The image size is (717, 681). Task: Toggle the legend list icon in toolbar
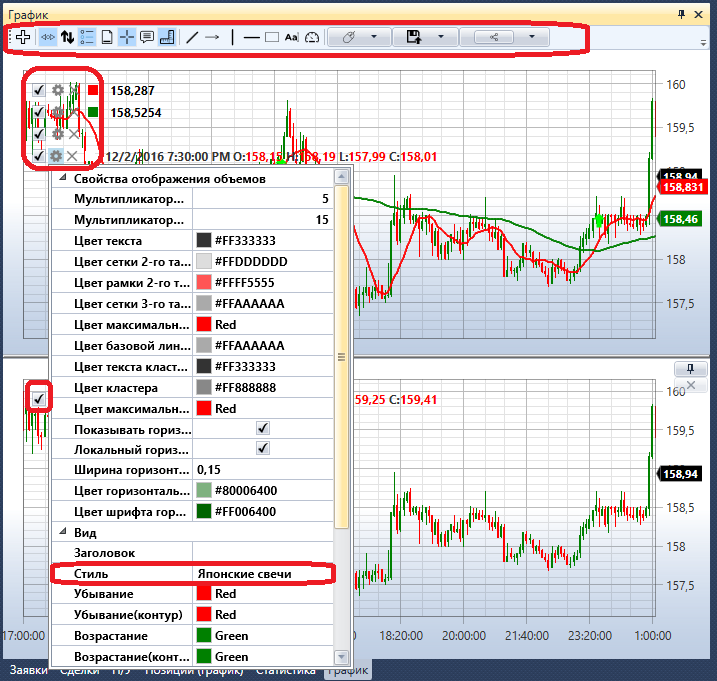click(87, 37)
